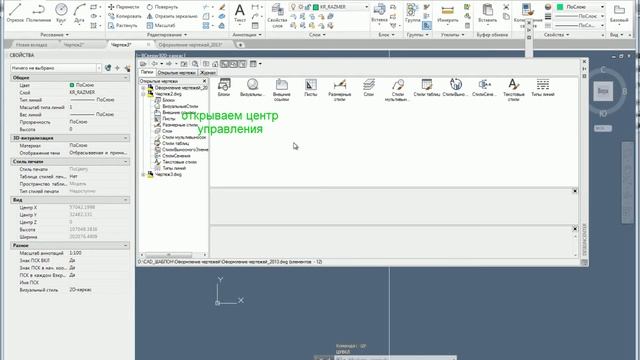Switch to the Папки tab
Screen dimensions: 640x360
tap(147, 72)
